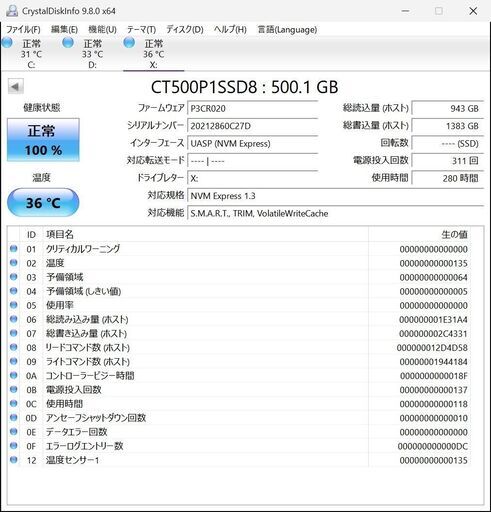Click the blue status orb for drive X:
Screen dimensions: 491x512
pos(129,42)
